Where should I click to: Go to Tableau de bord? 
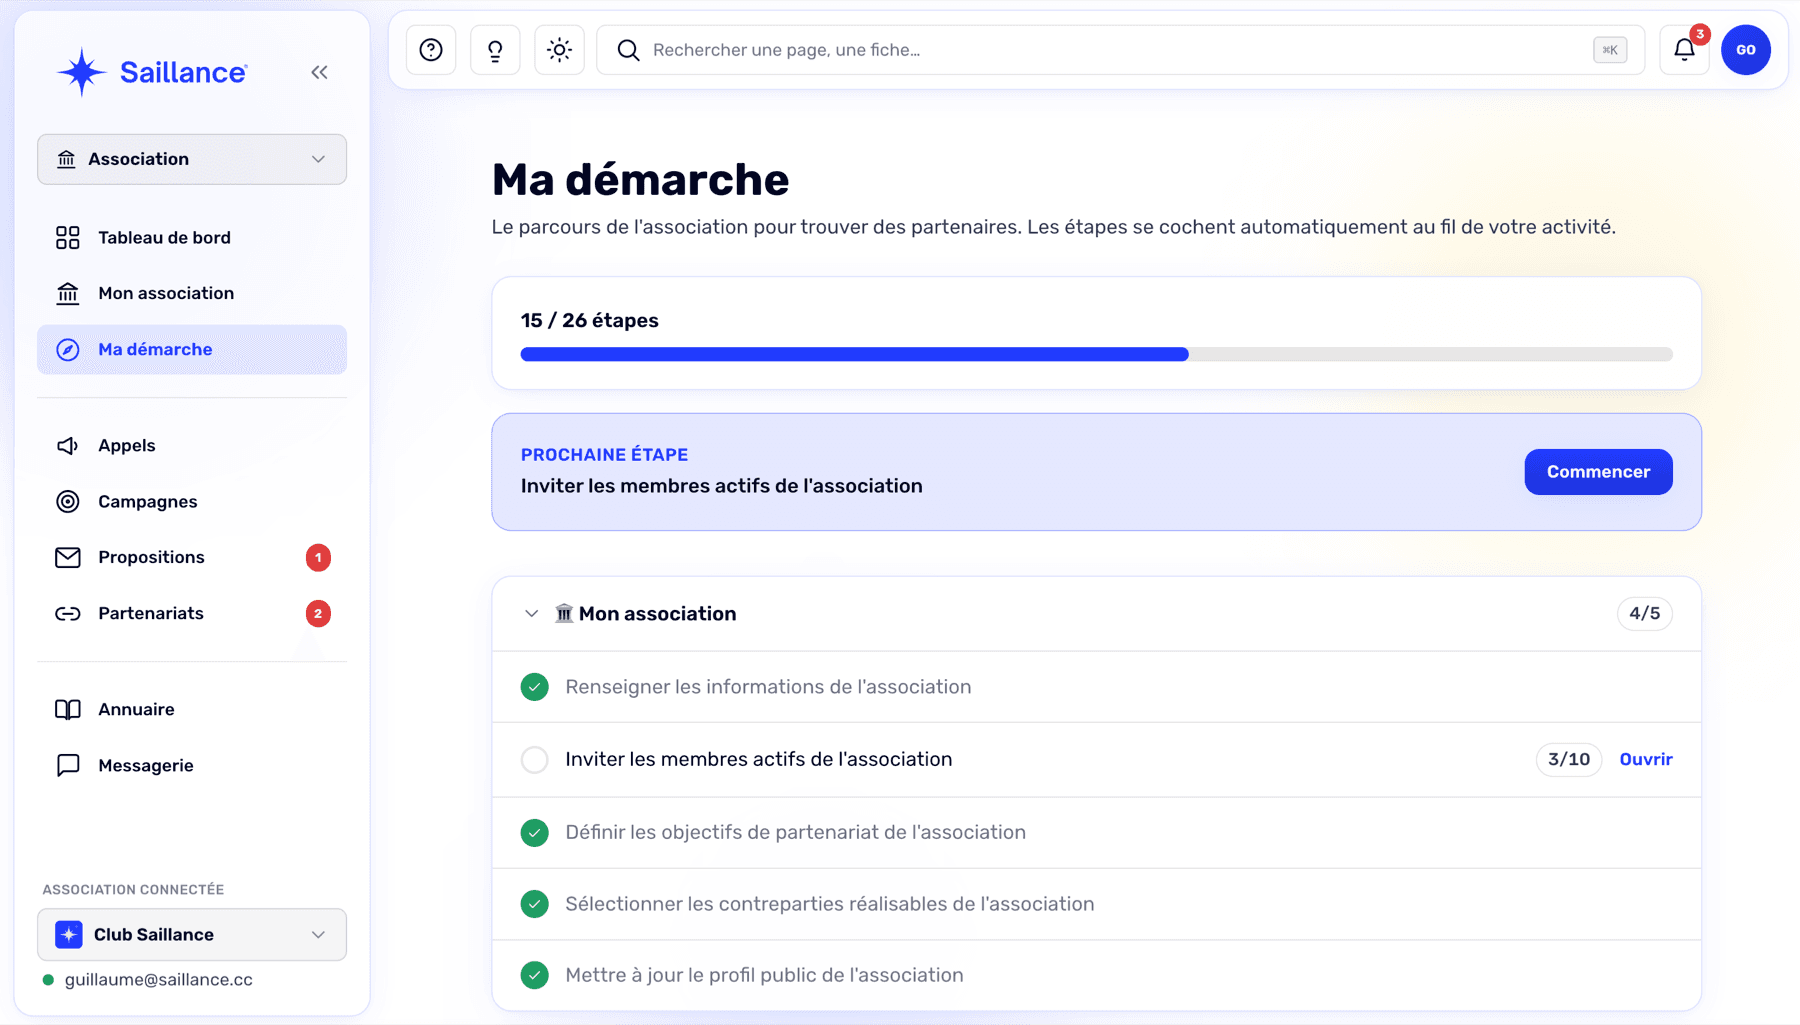point(192,237)
